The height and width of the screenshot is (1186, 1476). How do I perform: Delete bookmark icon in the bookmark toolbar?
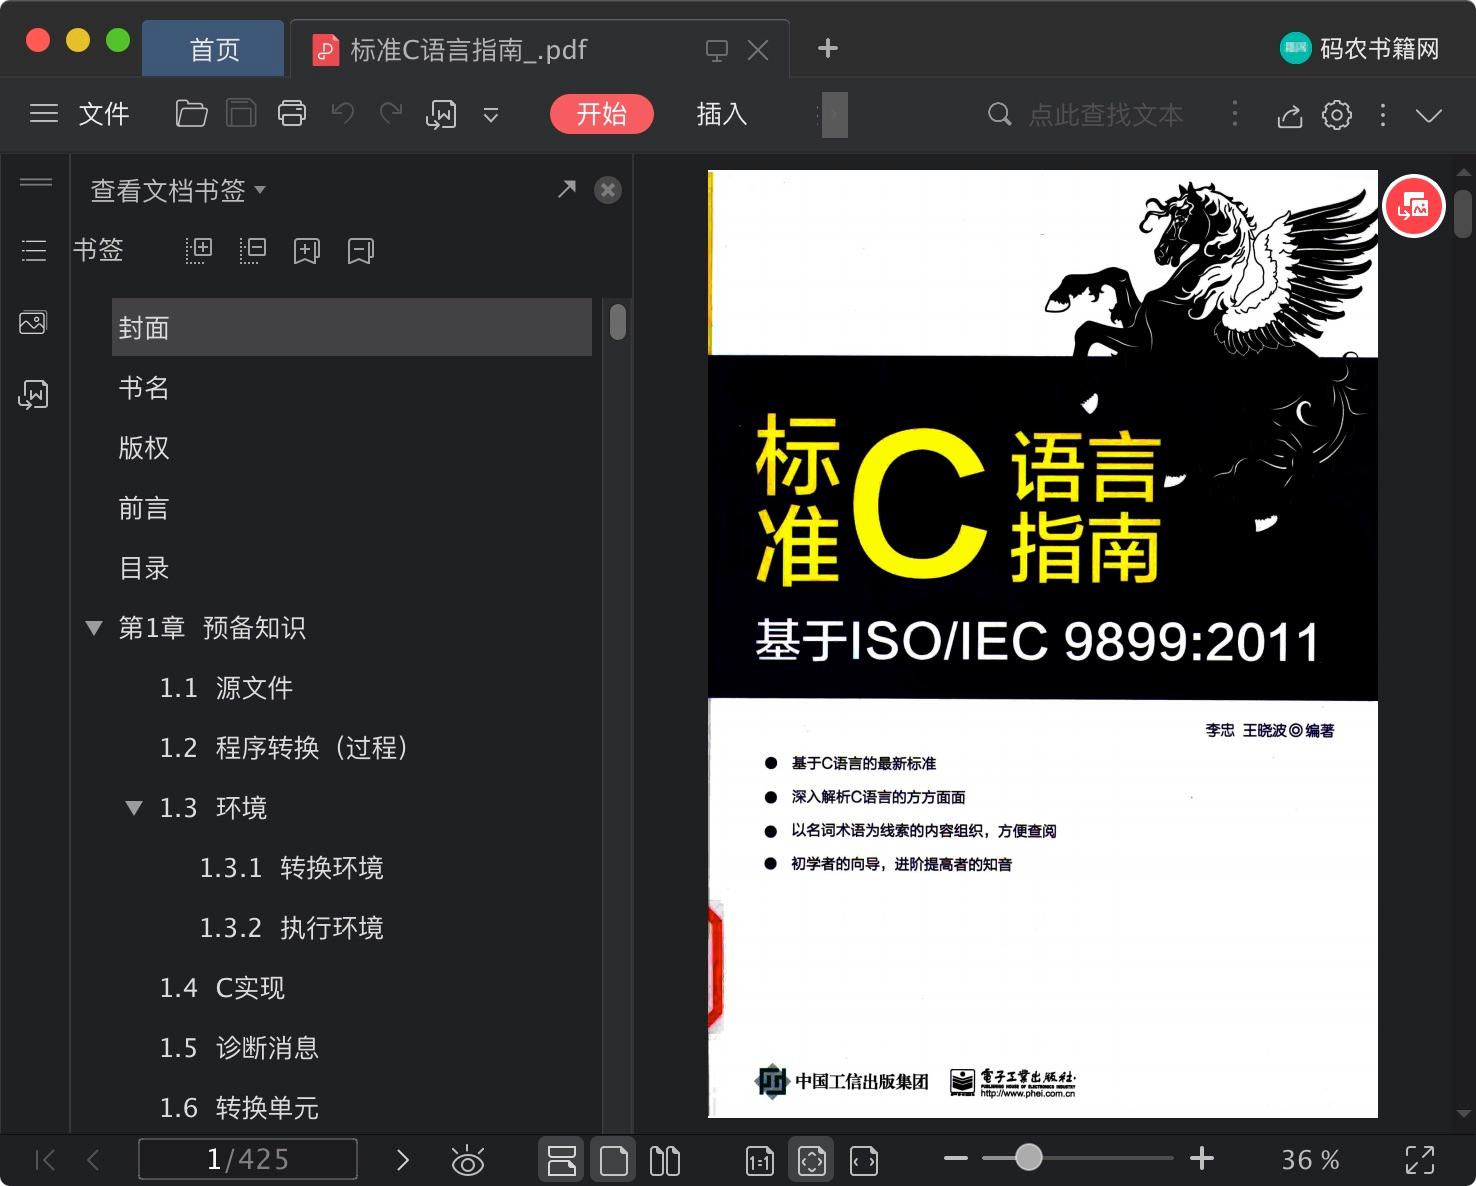click(361, 251)
